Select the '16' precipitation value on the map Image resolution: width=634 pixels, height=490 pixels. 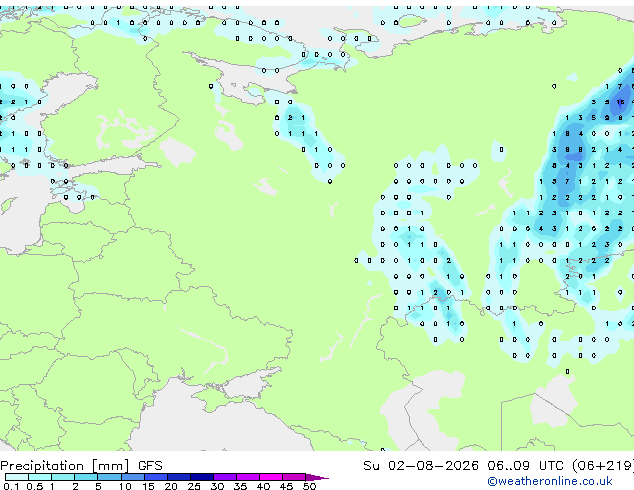[x=620, y=102]
